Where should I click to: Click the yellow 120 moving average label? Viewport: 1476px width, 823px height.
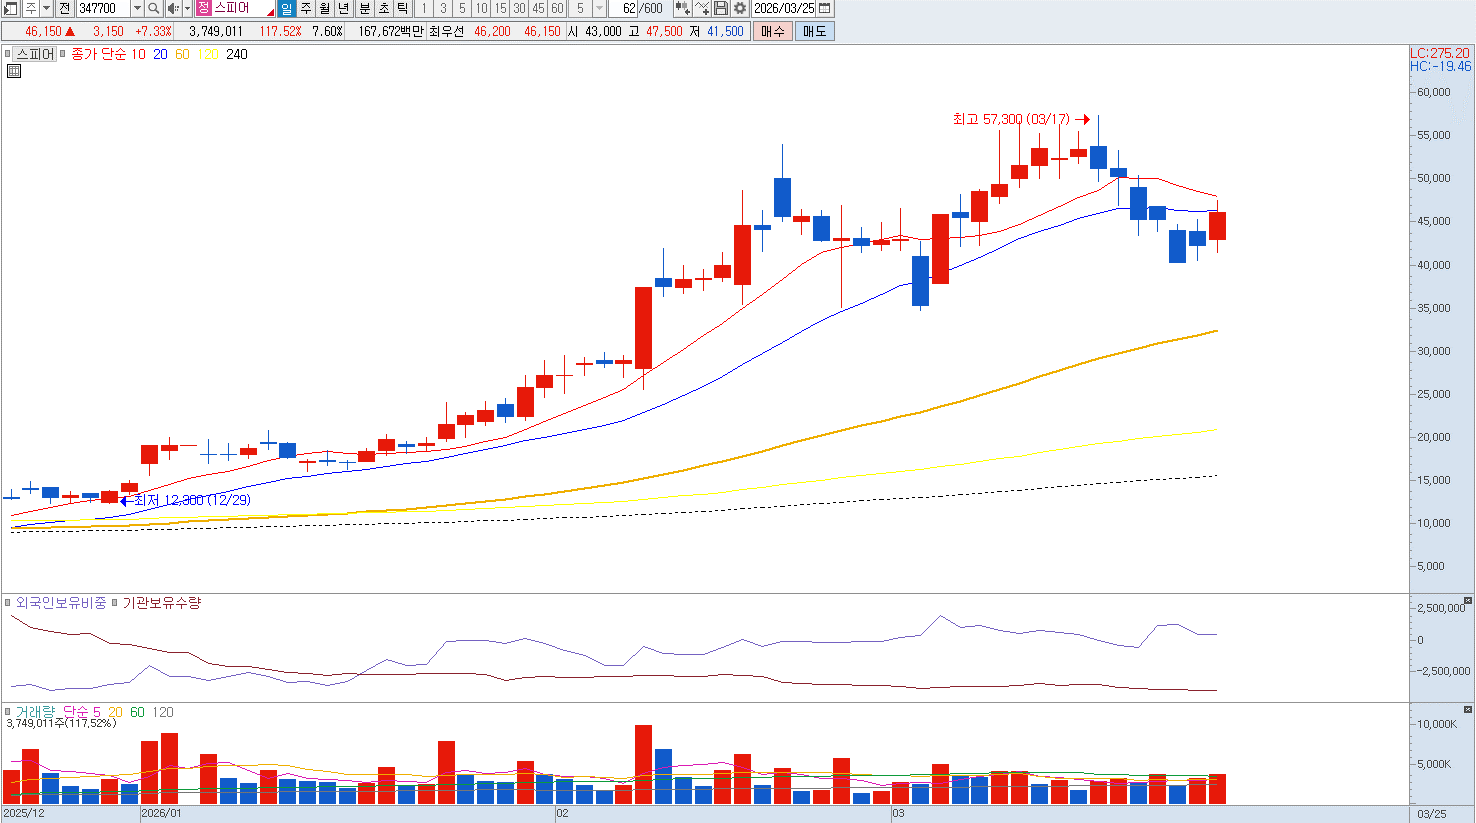(208, 54)
